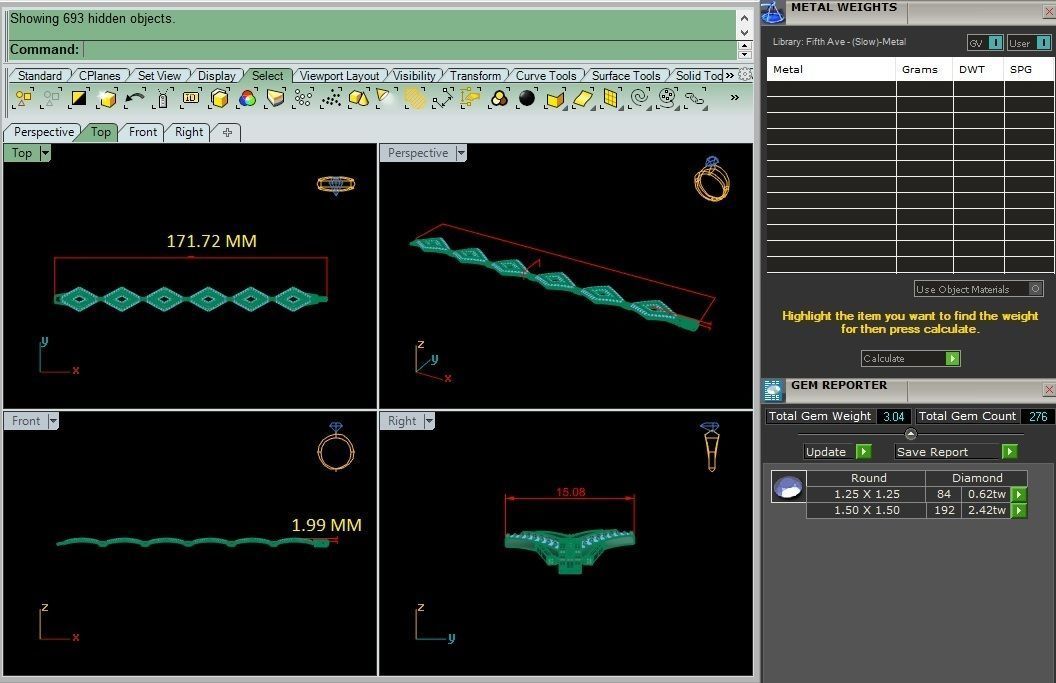
Task: Open the Front viewport dropdown arrow
Action: [x=53, y=421]
